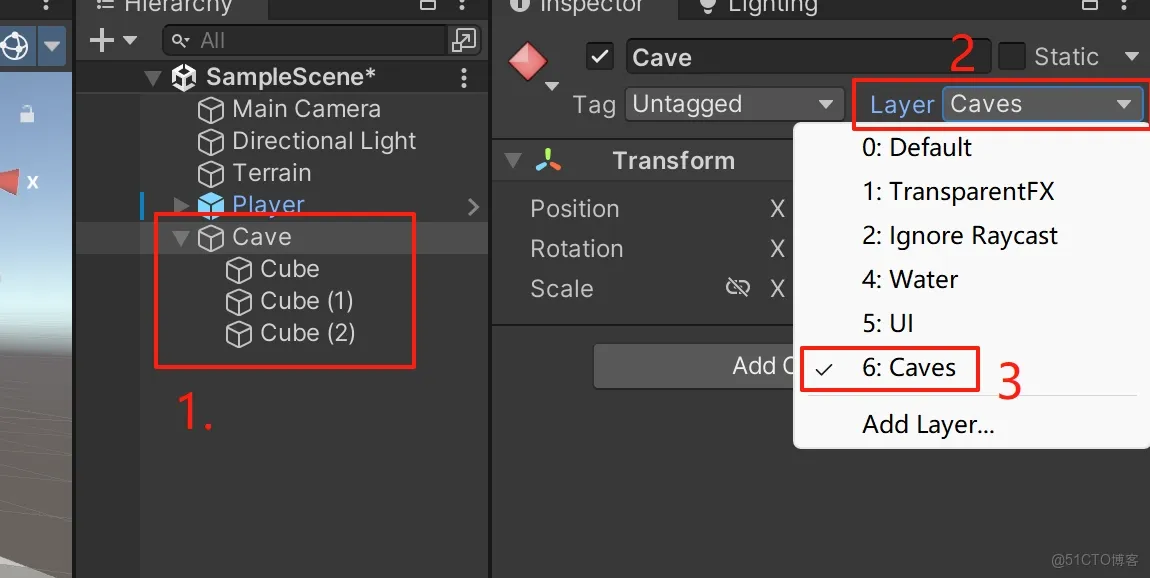Click the cube icon beside Terrain
The height and width of the screenshot is (578, 1150).
click(211, 172)
